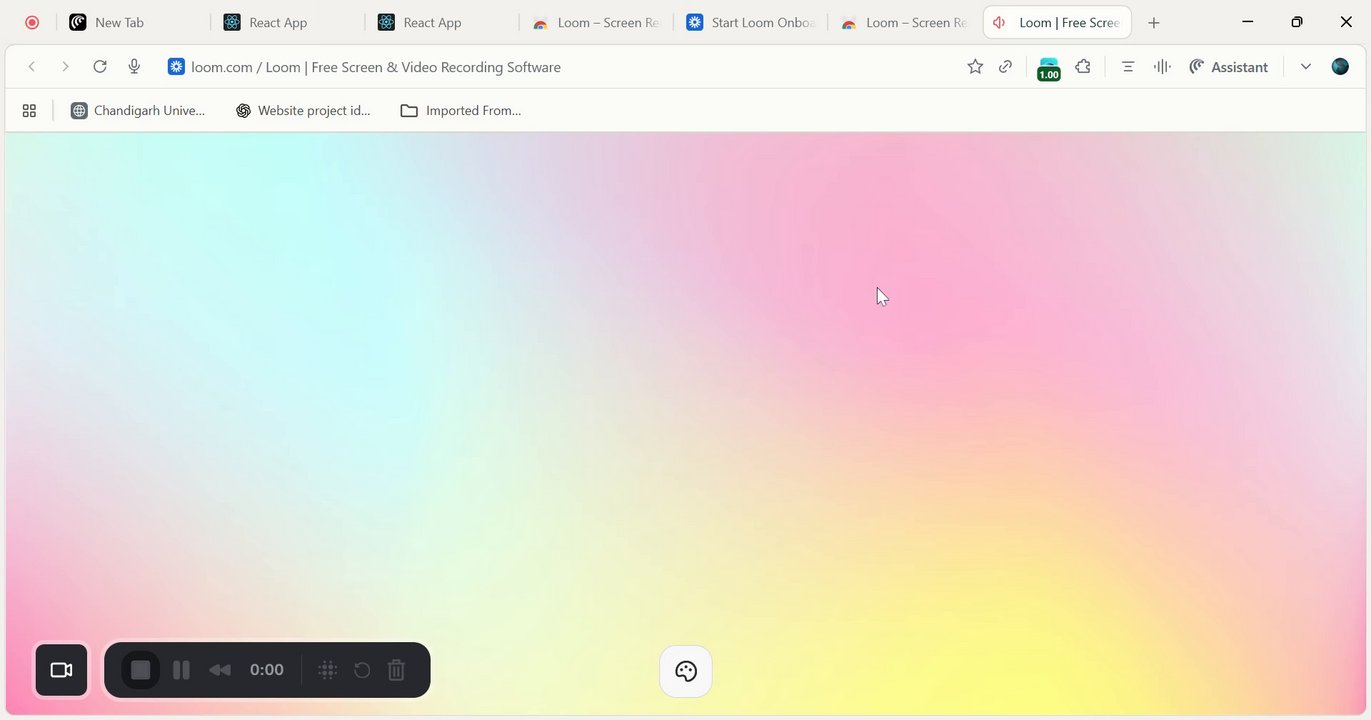Select the active Loom | Free Scree tab
Viewport: 1371px width, 720px height.
1057,22
